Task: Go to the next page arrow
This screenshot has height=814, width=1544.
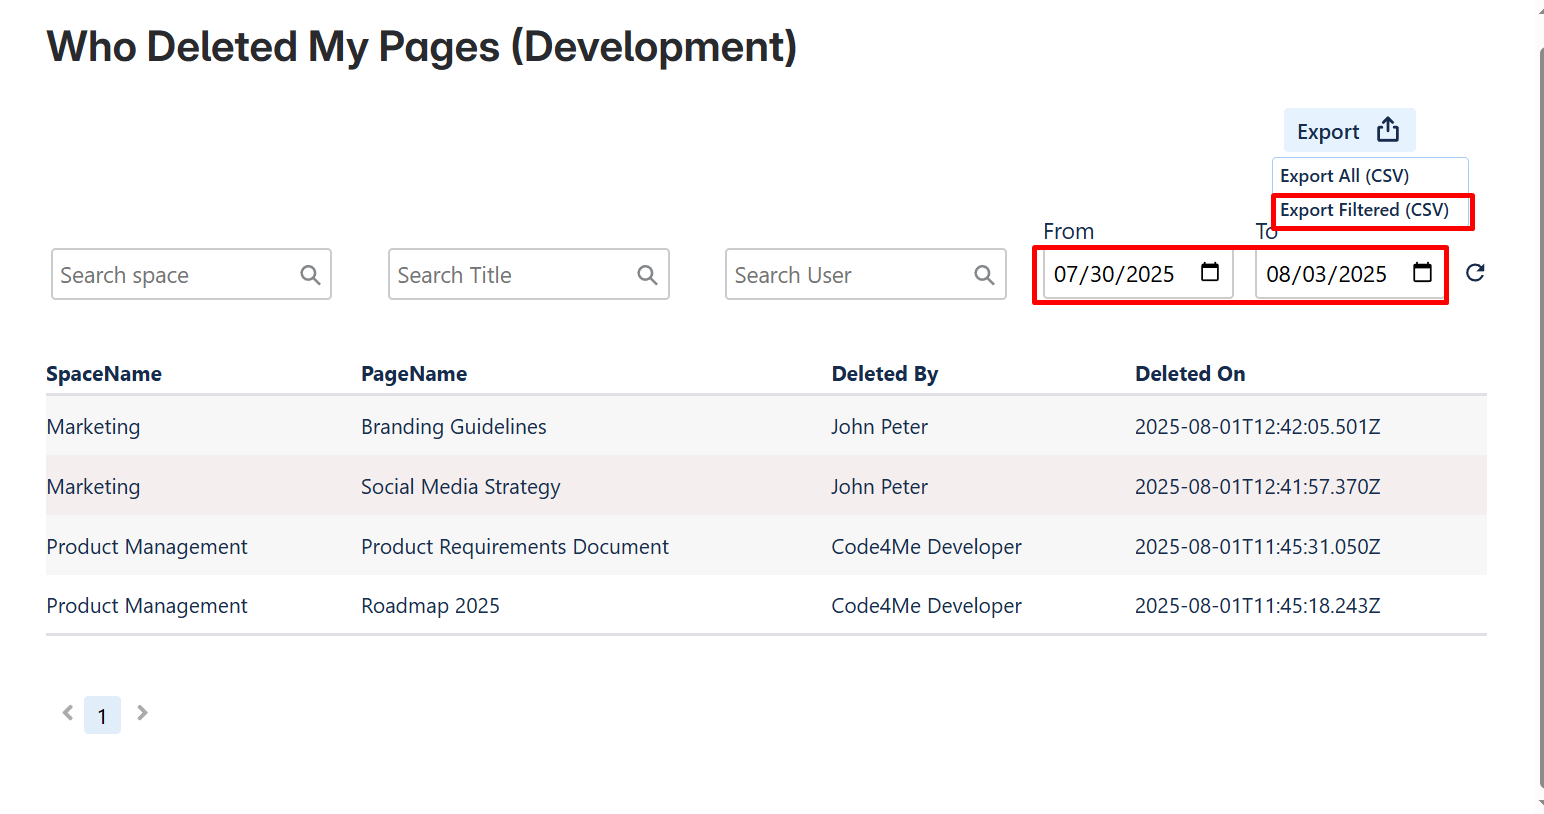Action: (x=142, y=713)
